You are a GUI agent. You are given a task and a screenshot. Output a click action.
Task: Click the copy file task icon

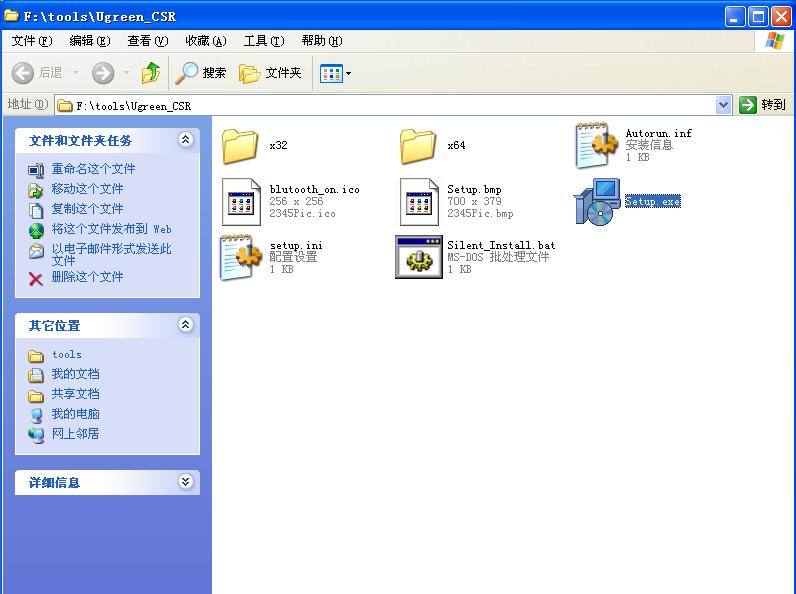pyautogui.click(x=36, y=210)
